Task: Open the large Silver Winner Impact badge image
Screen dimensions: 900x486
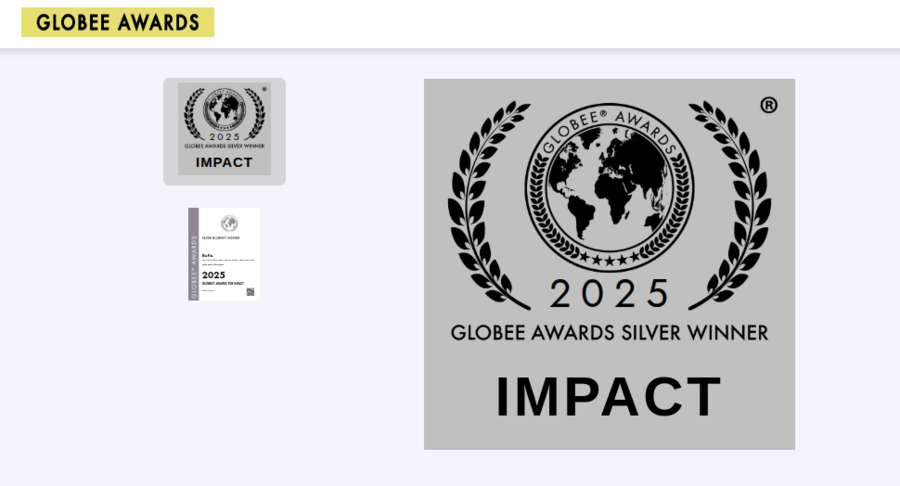Action: coord(609,265)
